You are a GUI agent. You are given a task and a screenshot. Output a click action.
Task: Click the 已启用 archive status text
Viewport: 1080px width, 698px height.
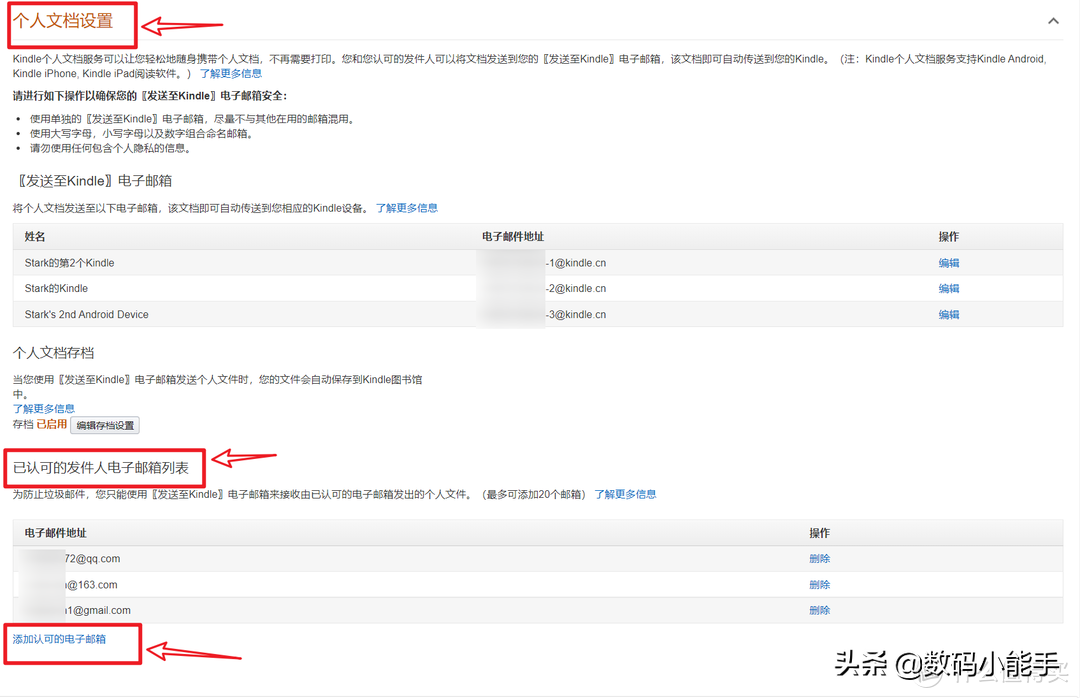(x=52, y=424)
